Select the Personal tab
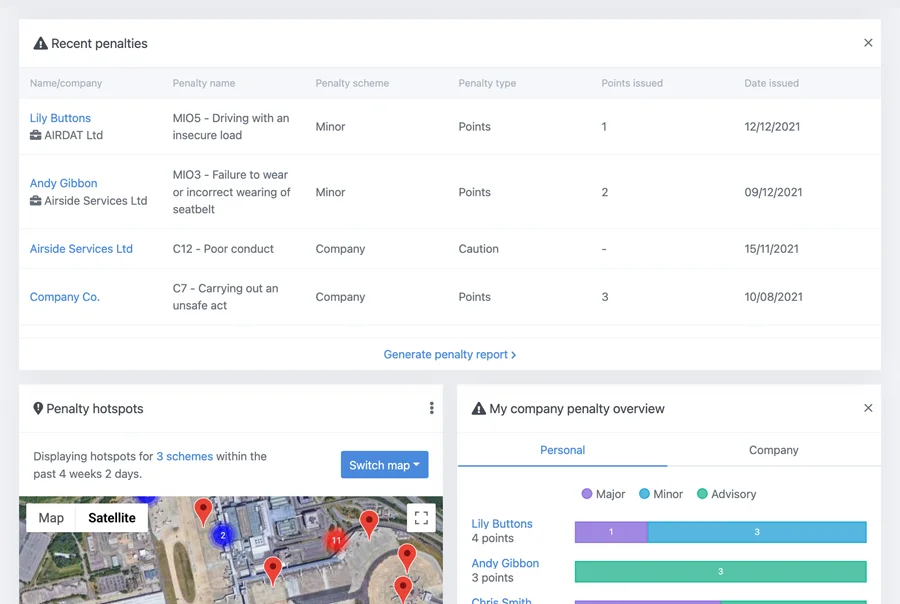900x604 pixels. [562, 450]
